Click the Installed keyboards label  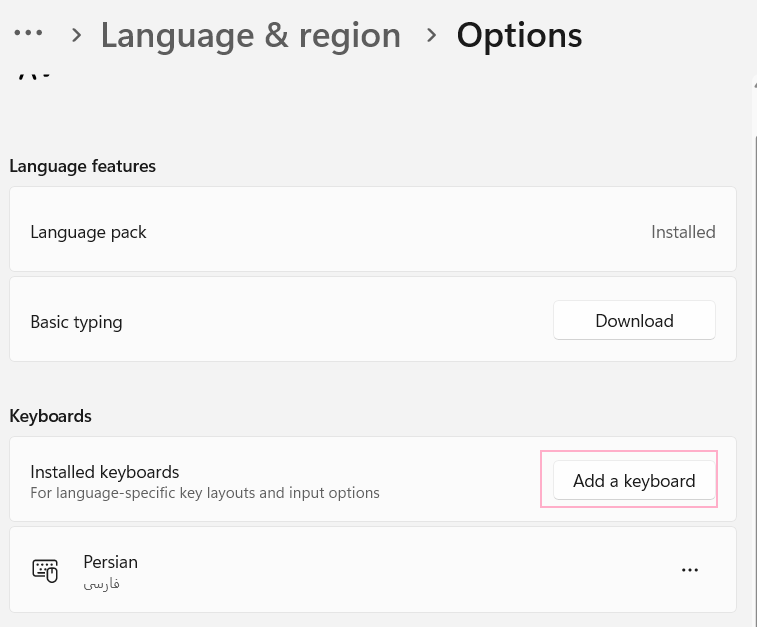(x=105, y=472)
